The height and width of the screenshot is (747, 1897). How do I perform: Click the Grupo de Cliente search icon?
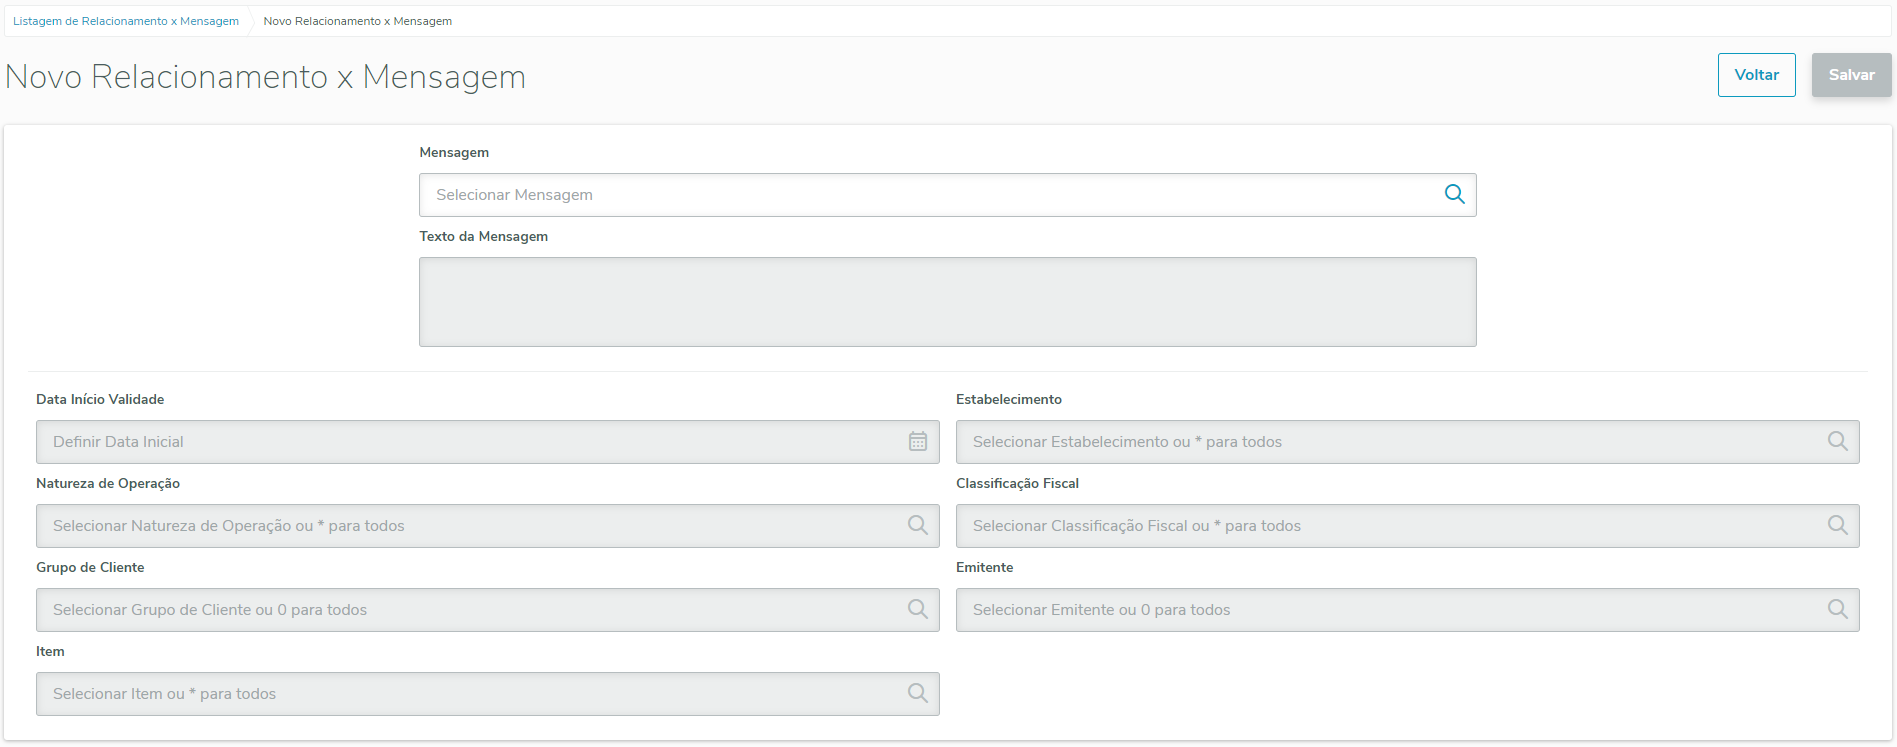[x=917, y=610]
